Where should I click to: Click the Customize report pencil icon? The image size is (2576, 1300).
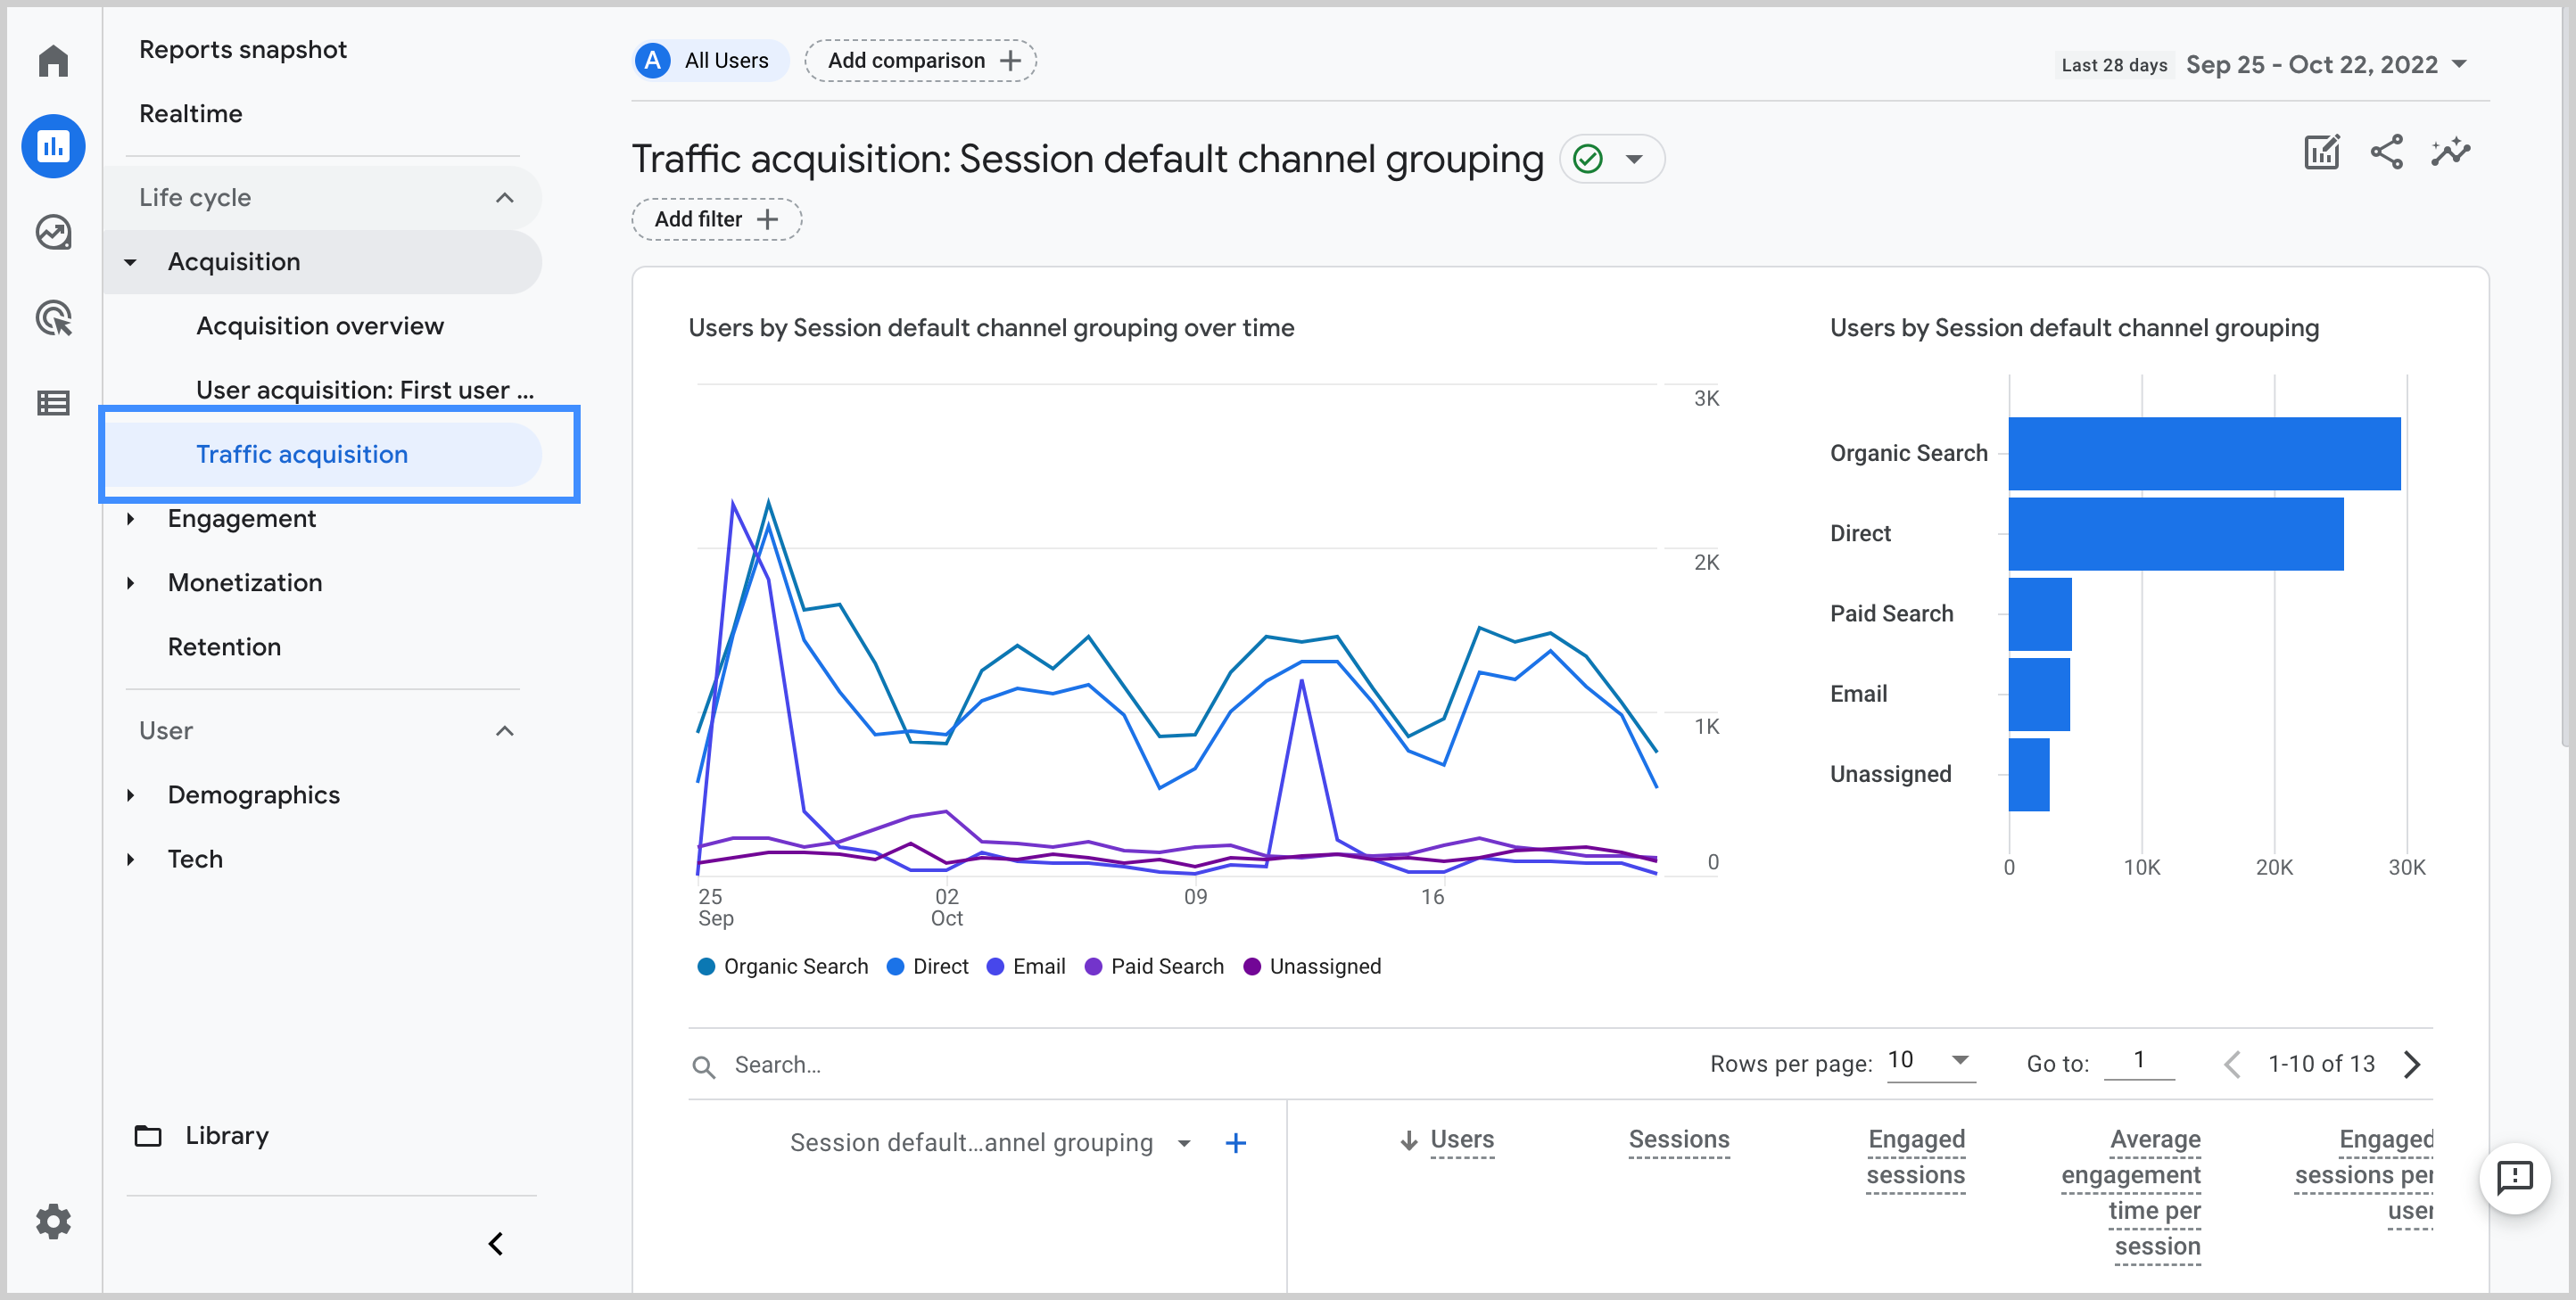click(2321, 152)
